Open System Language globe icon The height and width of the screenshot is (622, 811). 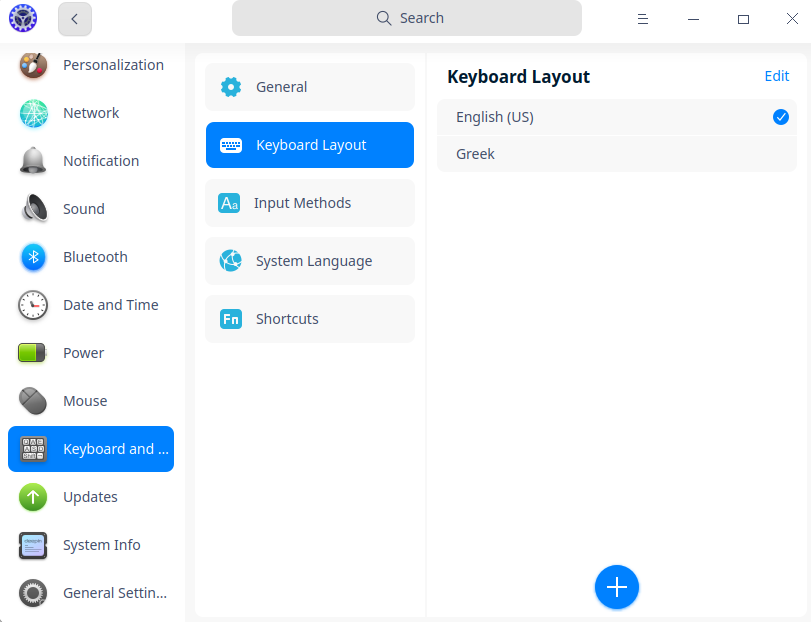(x=231, y=261)
